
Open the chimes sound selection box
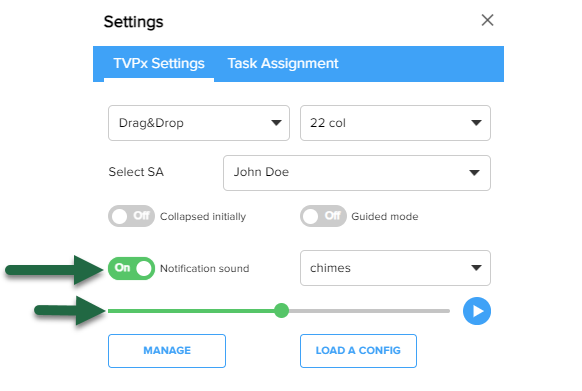click(395, 268)
